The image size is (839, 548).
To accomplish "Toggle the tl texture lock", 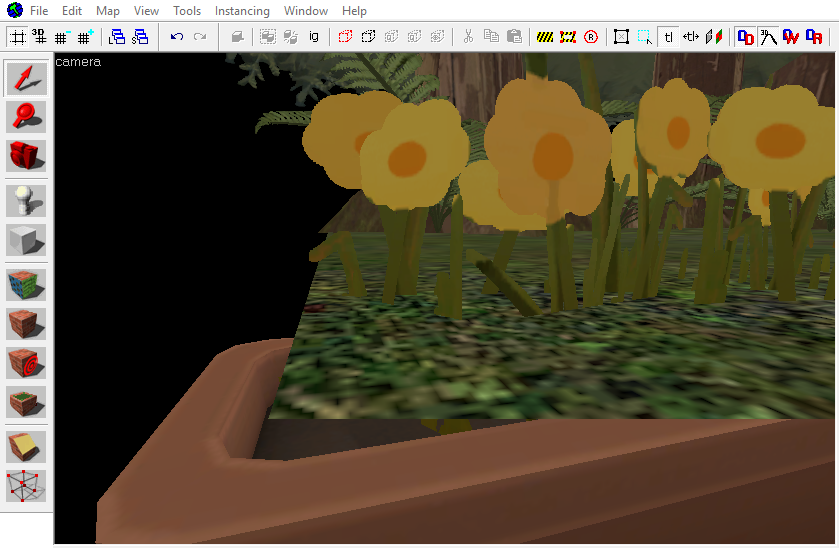I will (668, 37).
